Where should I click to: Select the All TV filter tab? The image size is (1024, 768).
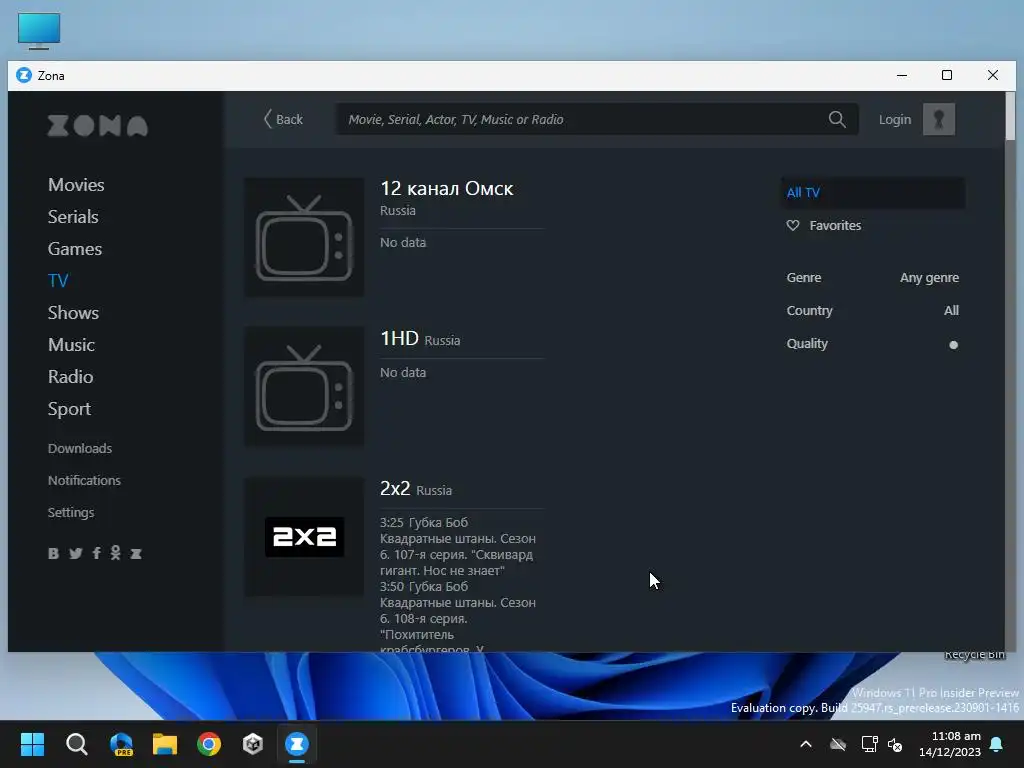click(x=872, y=193)
